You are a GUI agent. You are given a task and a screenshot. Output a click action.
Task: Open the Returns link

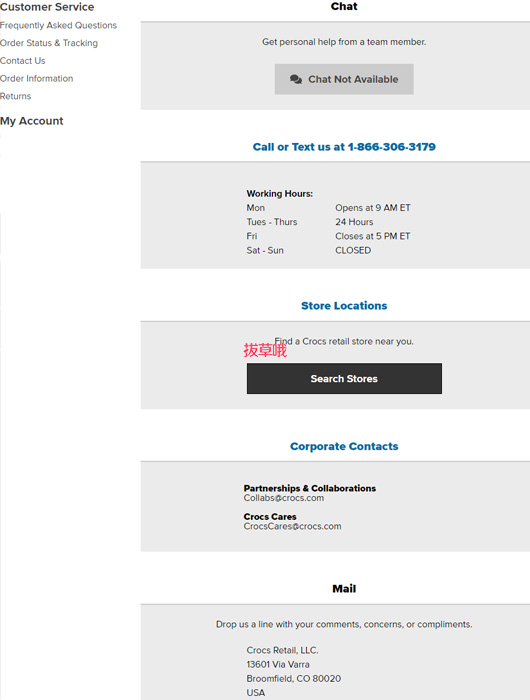(x=16, y=96)
